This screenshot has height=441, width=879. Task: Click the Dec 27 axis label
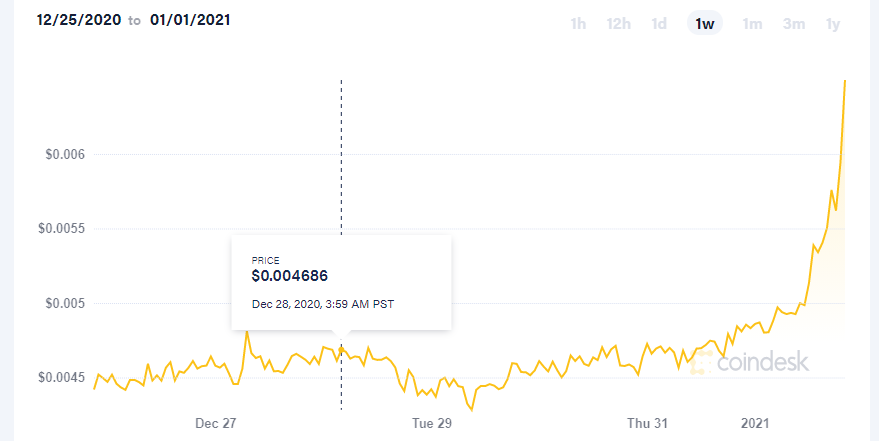(216, 424)
